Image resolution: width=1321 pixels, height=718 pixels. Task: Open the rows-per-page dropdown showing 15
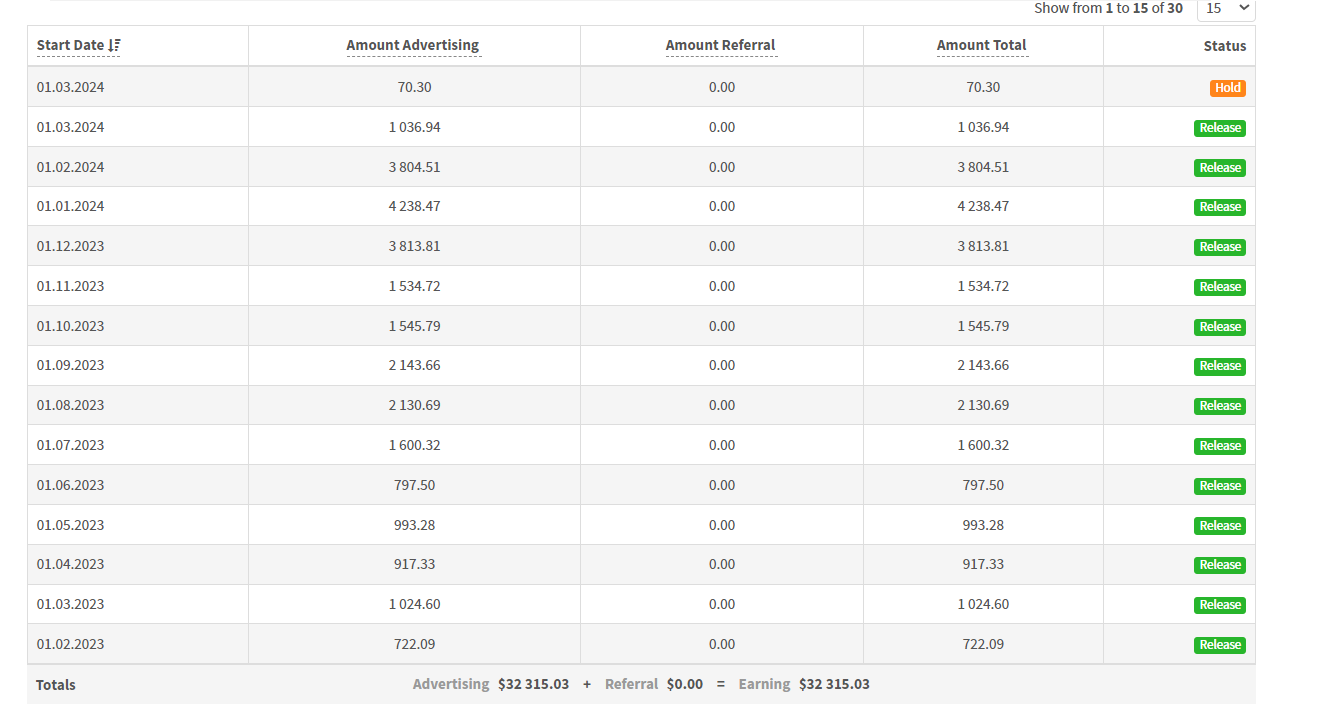[x=1225, y=8]
